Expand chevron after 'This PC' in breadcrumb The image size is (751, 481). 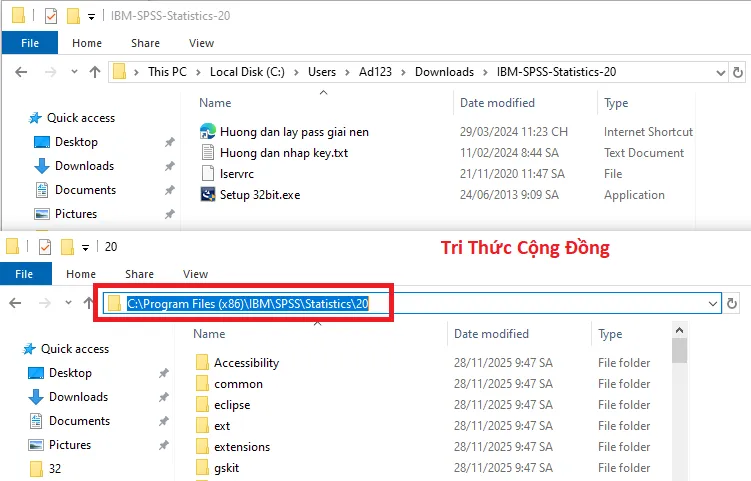point(198,72)
